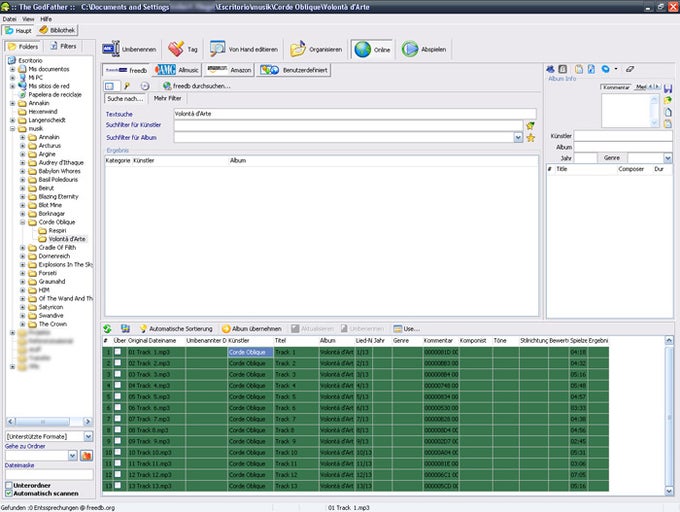Screen dimensions: 680x512
Task: Click the blue circle arrow icon in Album Info
Action: 605,69
